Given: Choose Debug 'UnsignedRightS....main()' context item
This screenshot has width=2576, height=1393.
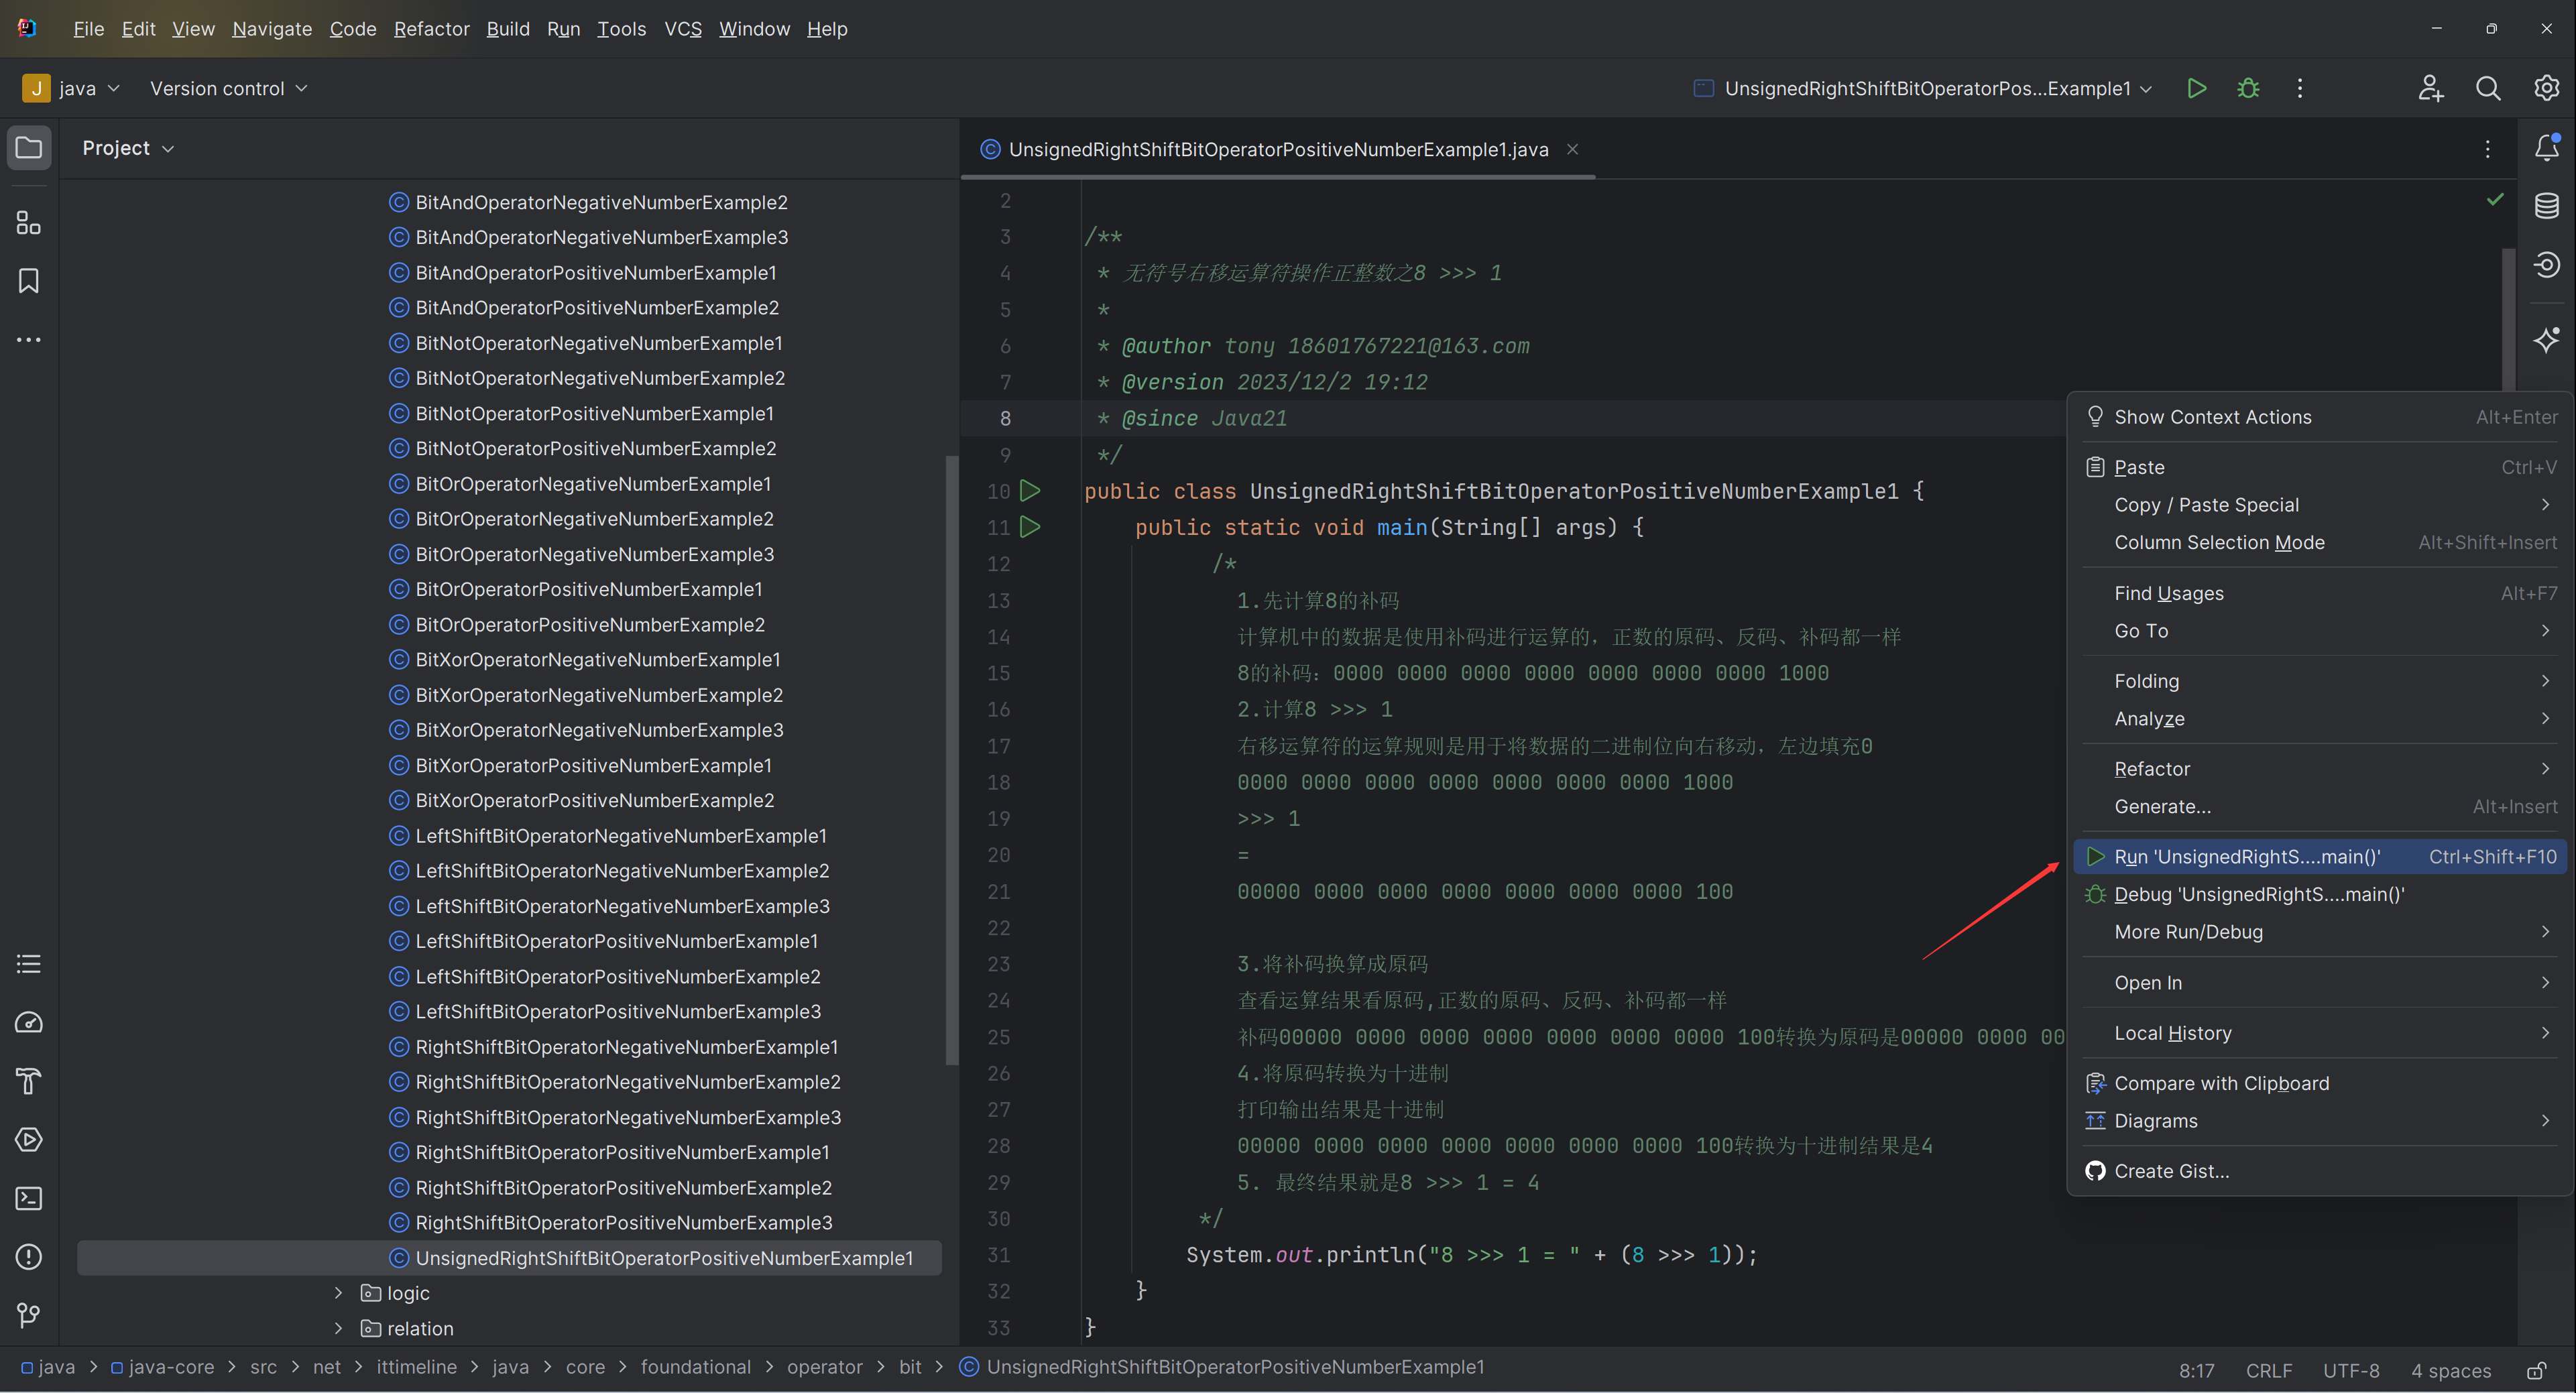Looking at the screenshot, I should coord(2320,894).
